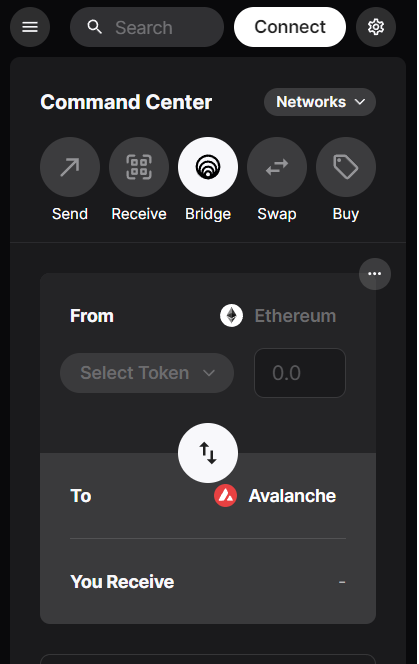This screenshot has width=419, height=664.
Task: Click the Connect button
Action: (290, 27)
